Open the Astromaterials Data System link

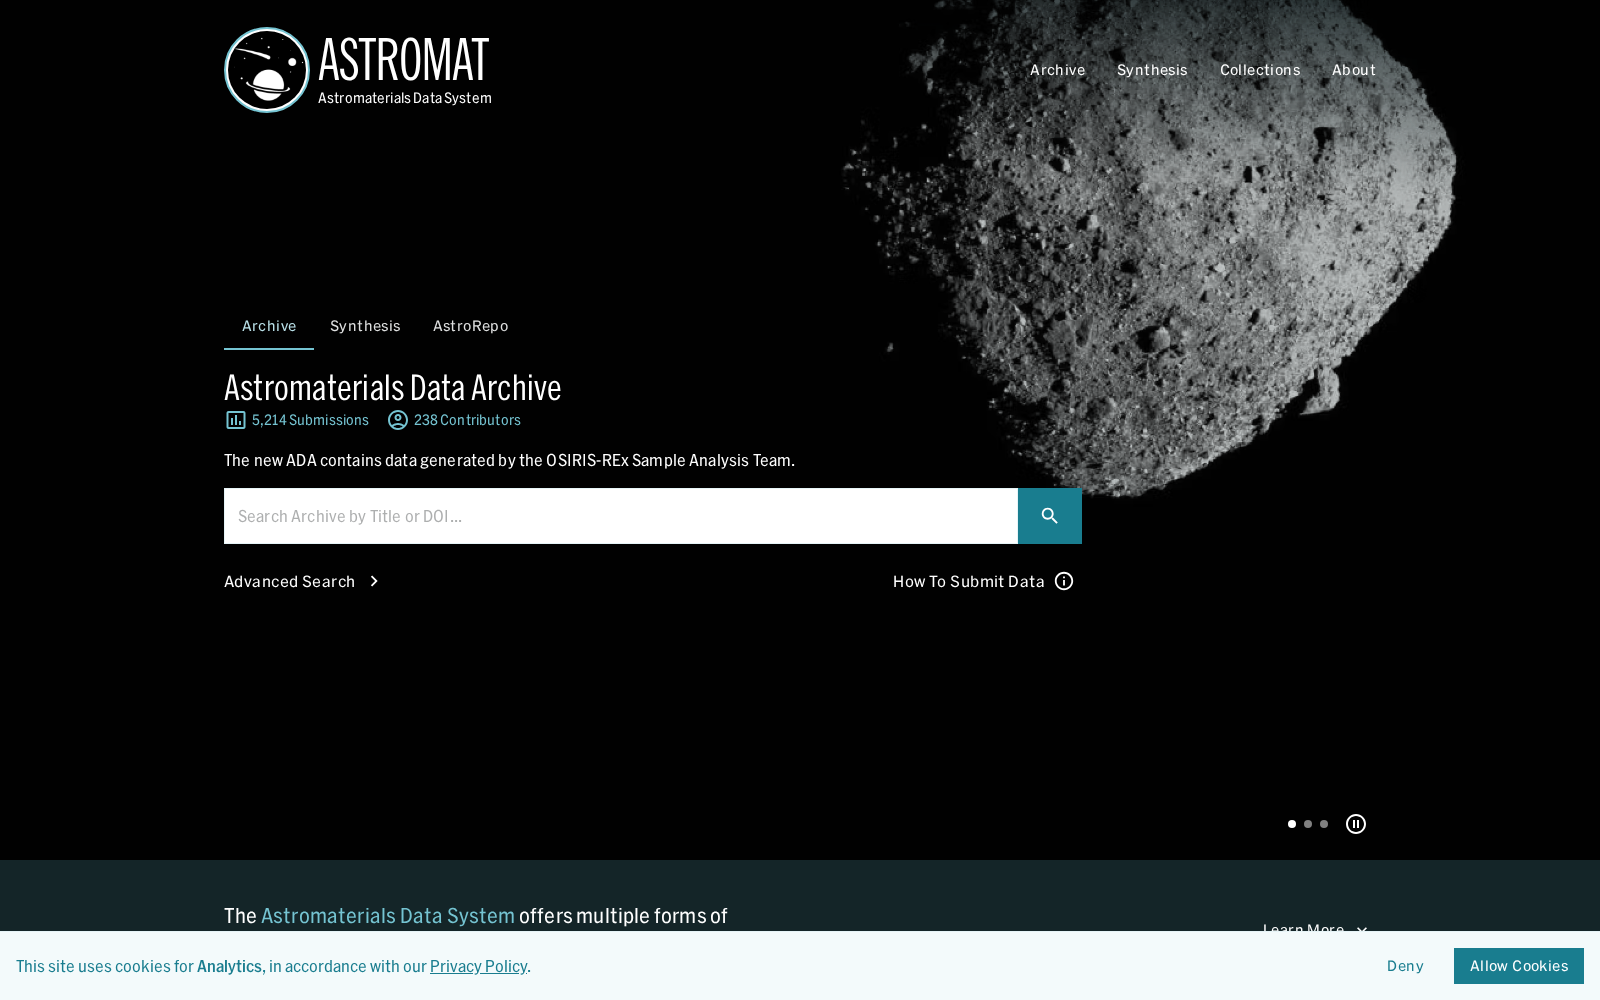coord(388,915)
